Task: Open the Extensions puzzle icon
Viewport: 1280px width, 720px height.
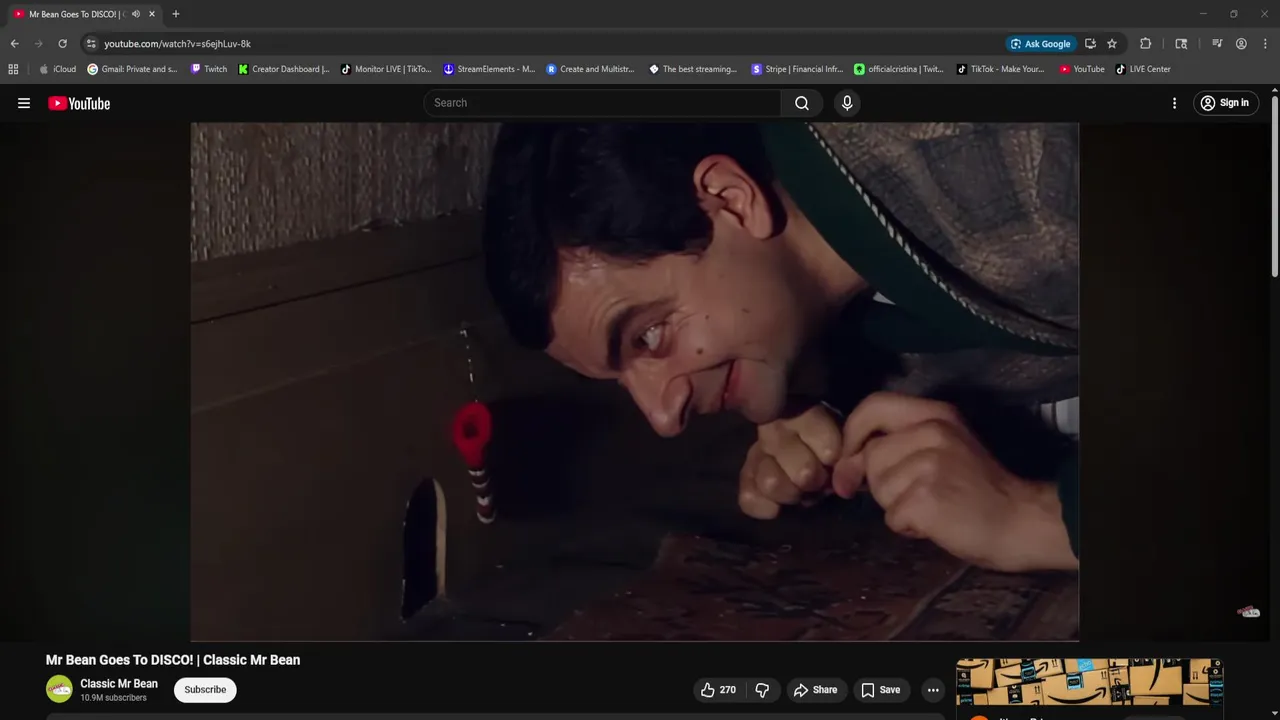Action: 1146,44
